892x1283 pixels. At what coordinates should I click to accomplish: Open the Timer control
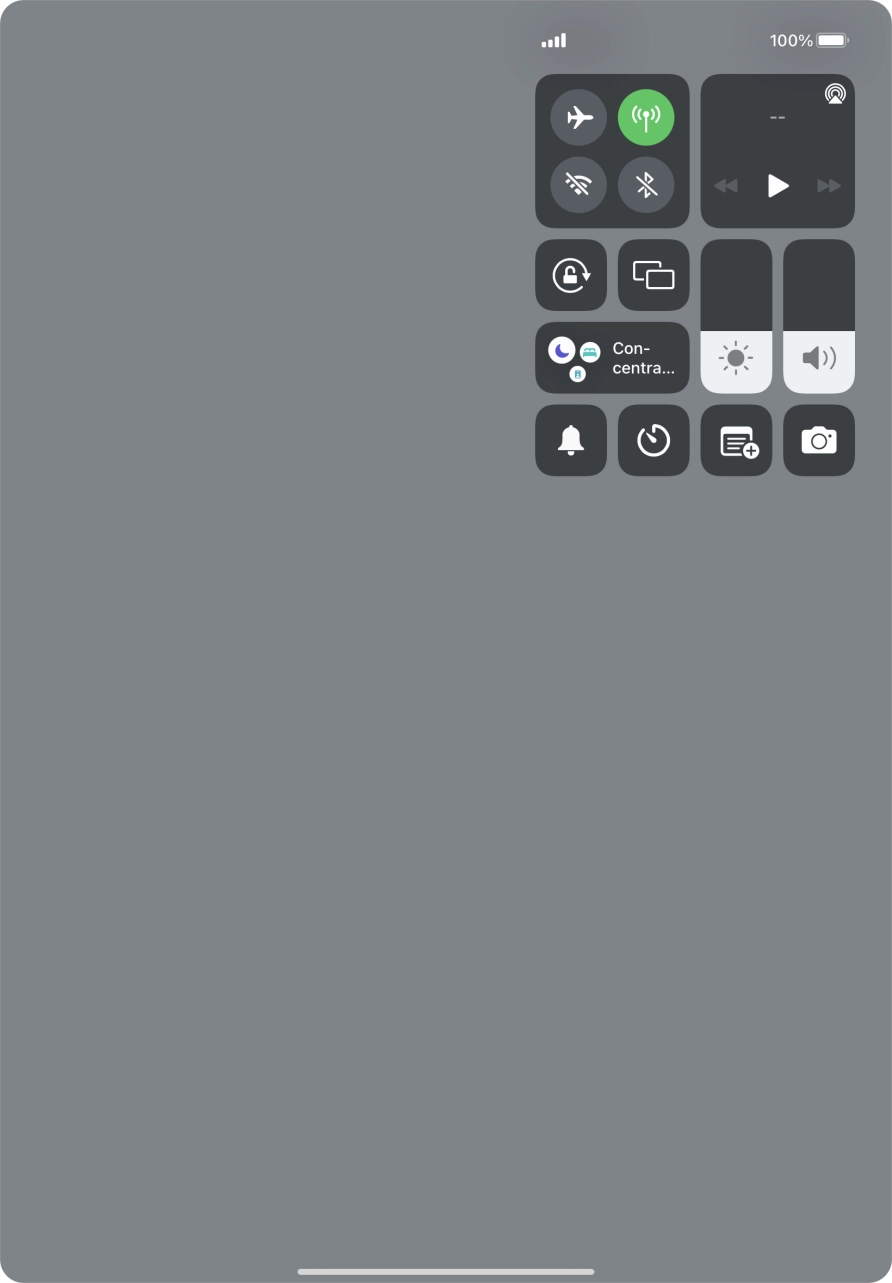pos(654,440)
